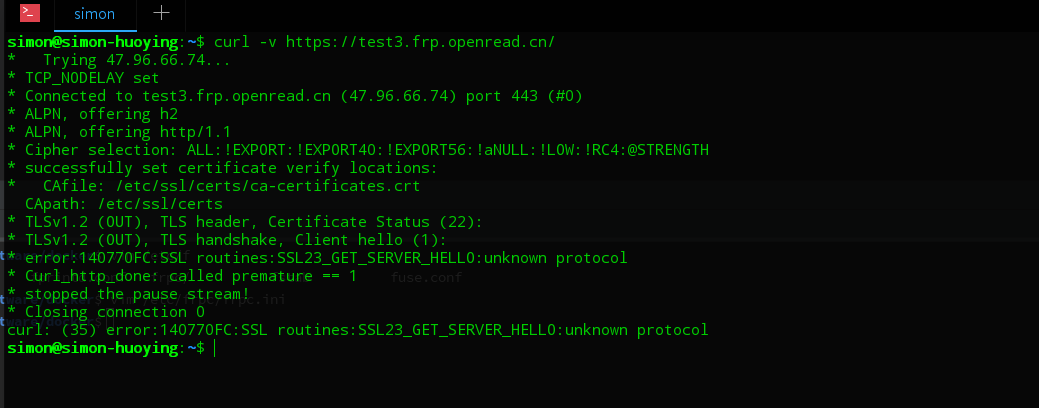Click the 'ALPN, offering h2' line
Viewport: 1039px width, 408px height.
92,114
